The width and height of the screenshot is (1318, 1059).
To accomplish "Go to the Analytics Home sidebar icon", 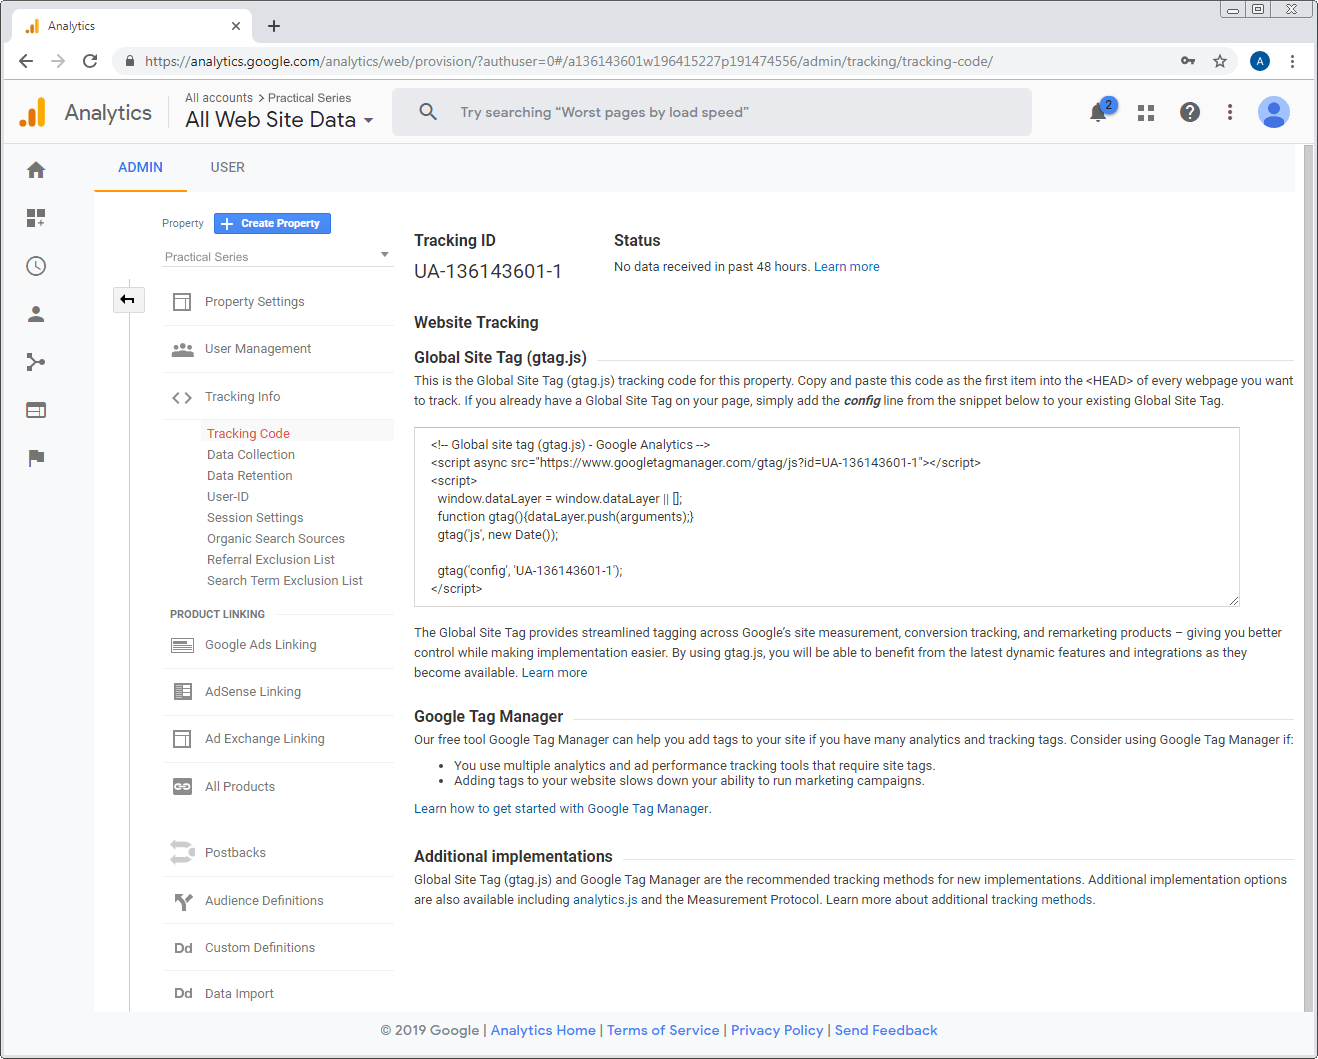I will tap(36, 170).
